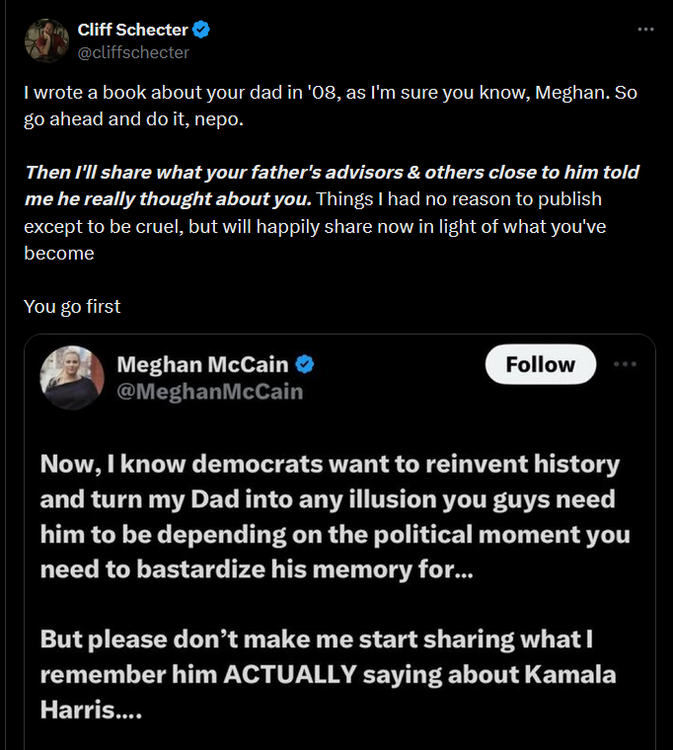The height and width of the screenshot is (750, 673).
Task: Click the "You go first" line
Action: [72, 306]
